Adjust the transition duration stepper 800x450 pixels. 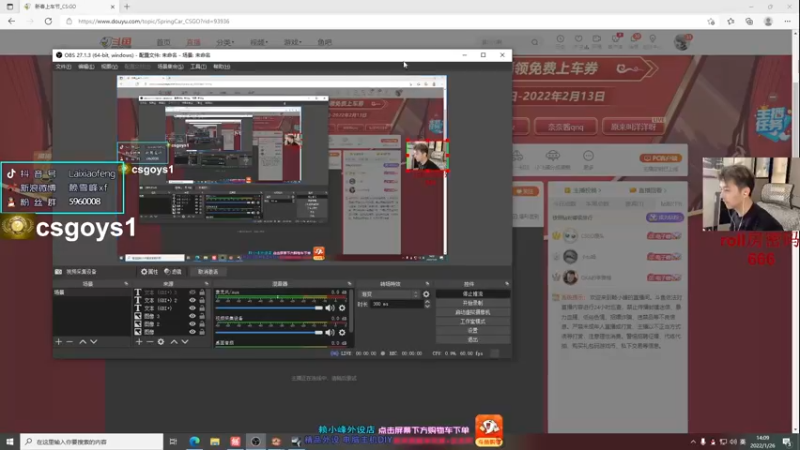coord(427,304)
